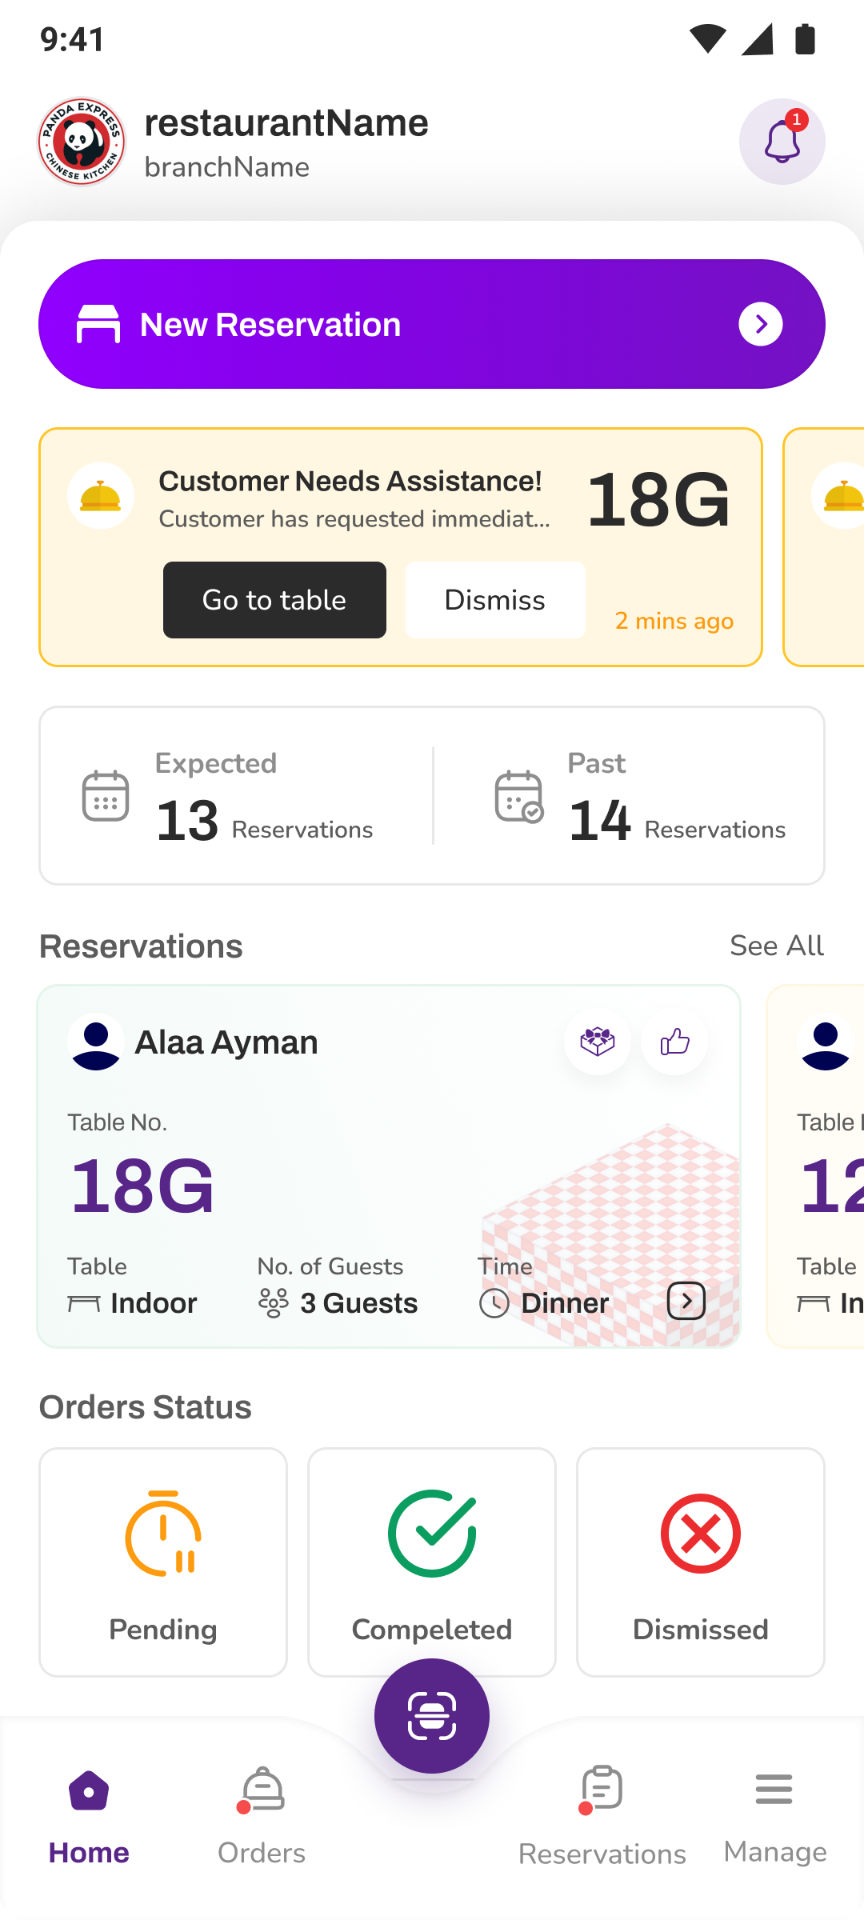Screen dimensions: 864x1920
Task: Switch to the Reservations tab
Action: point(602,1817)
